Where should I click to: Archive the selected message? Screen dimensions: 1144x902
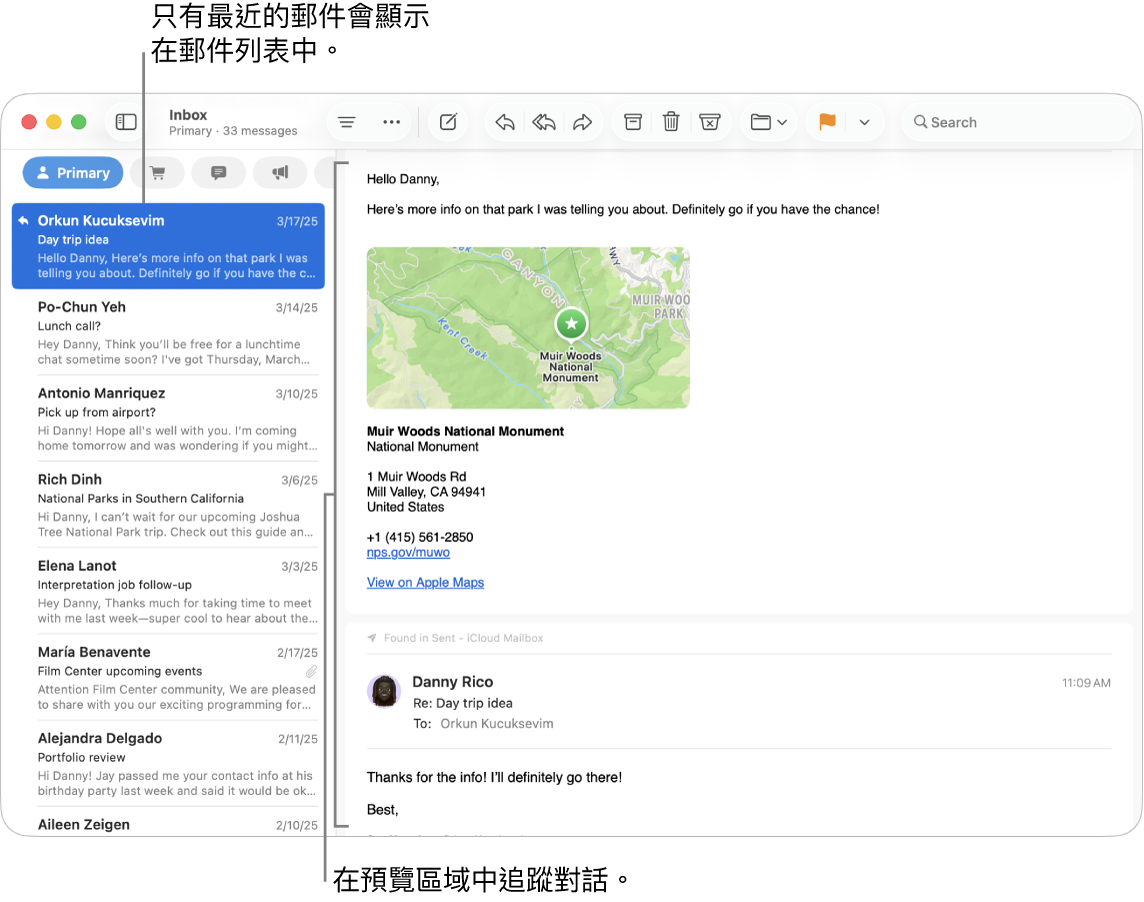(633, 122)
